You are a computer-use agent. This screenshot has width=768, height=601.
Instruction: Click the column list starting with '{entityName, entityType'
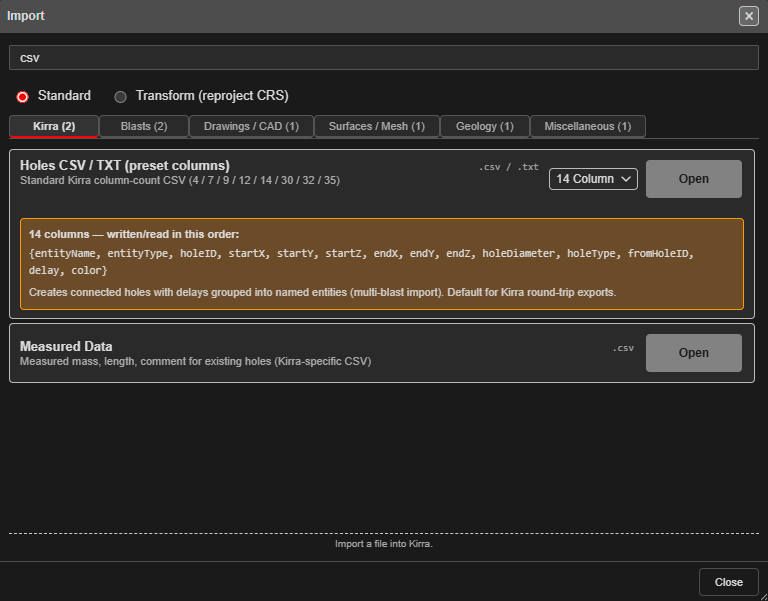(361, 262)
